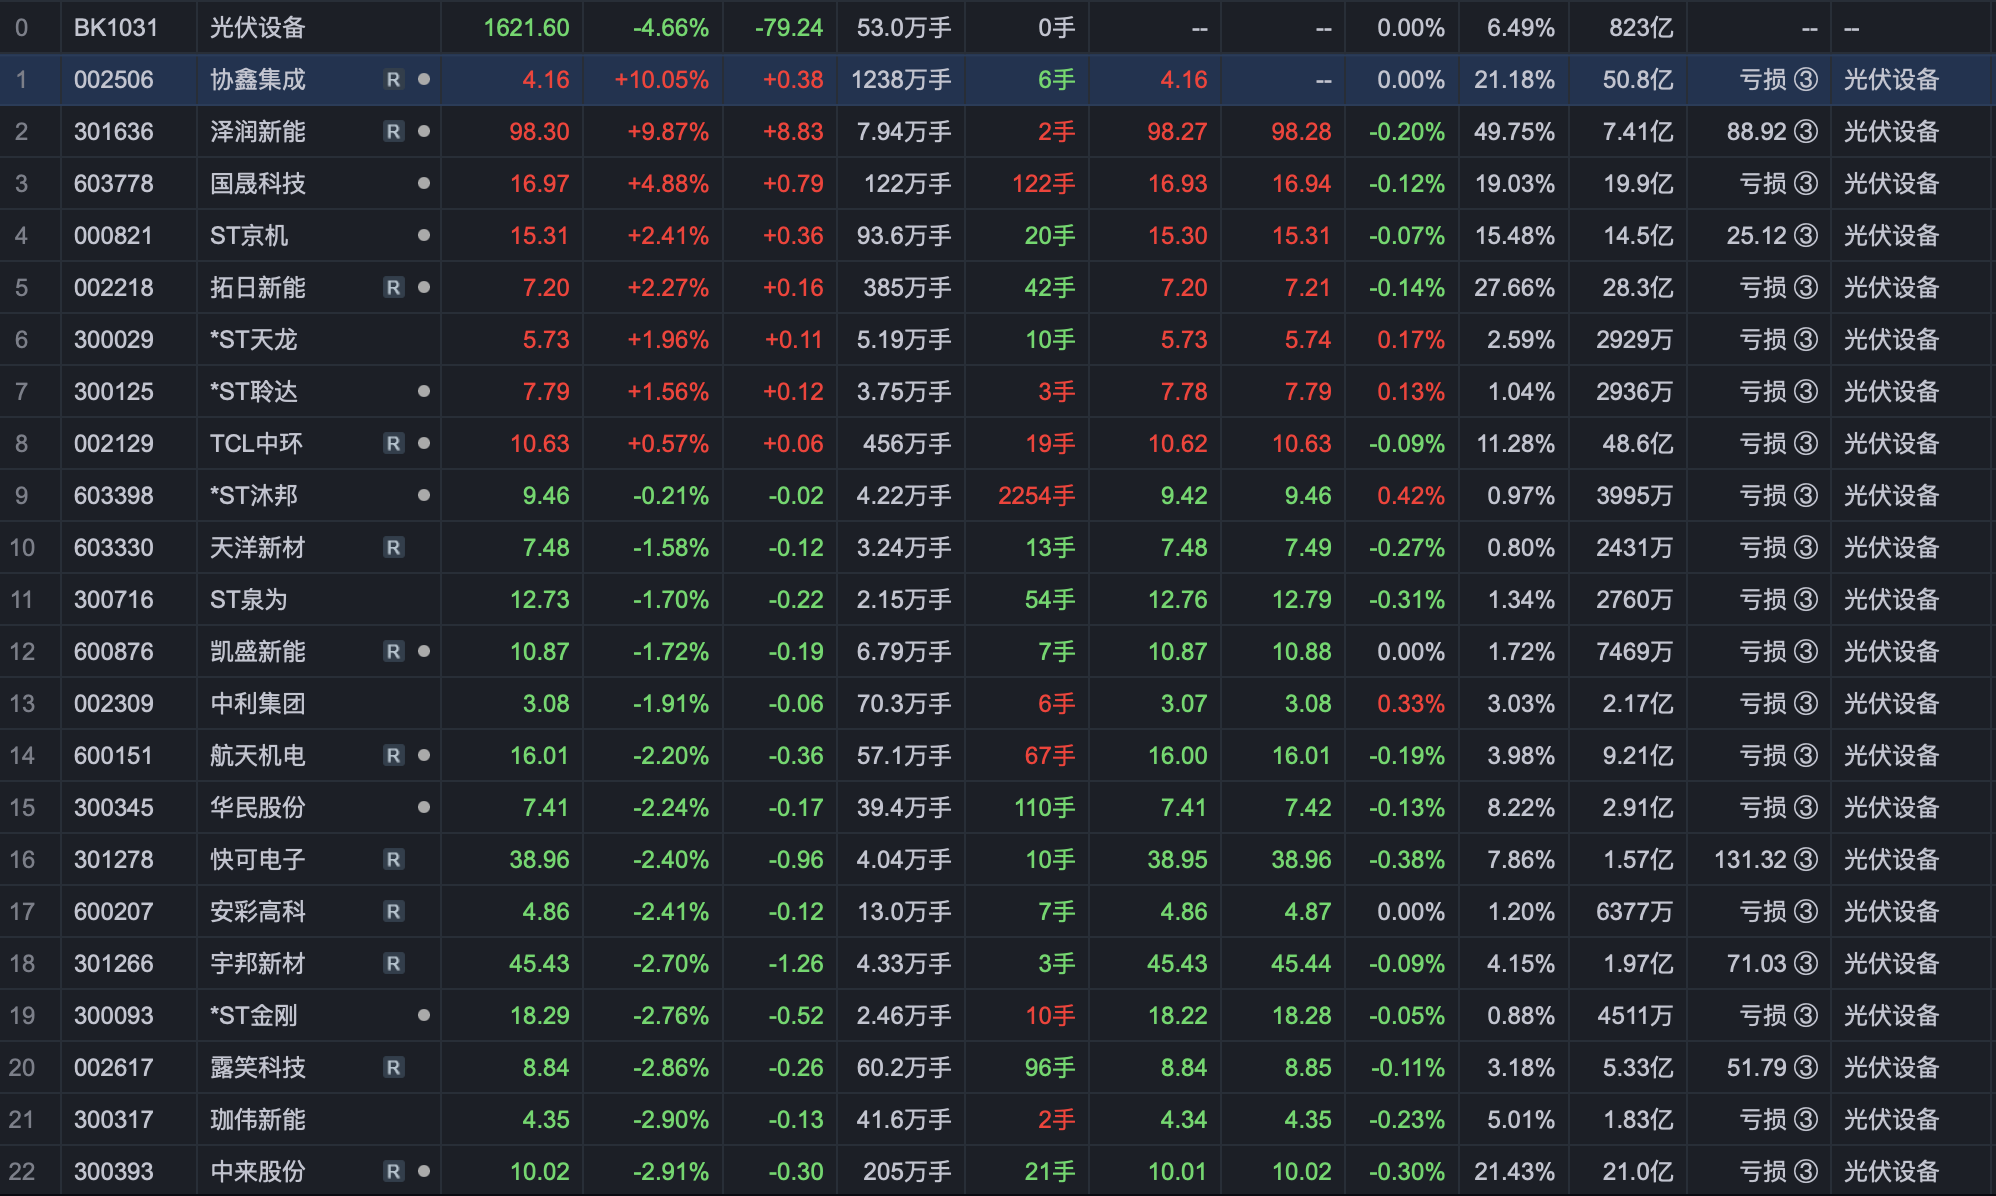Open stock code 603398 *ST沐邦

(x=114, y=496)
